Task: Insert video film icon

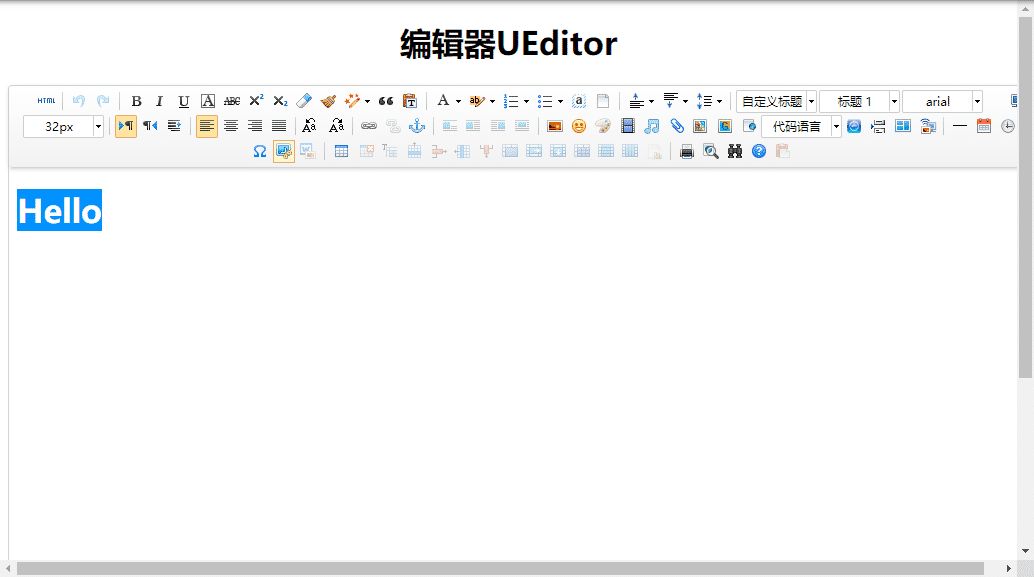Action: [x=628, y=126]
